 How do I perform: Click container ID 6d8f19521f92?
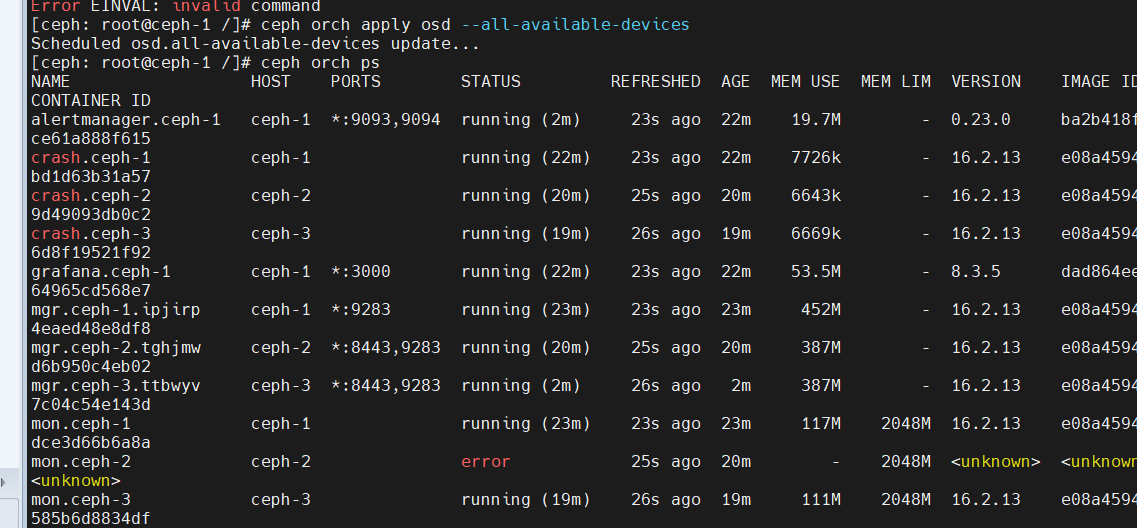coord(91,252)
